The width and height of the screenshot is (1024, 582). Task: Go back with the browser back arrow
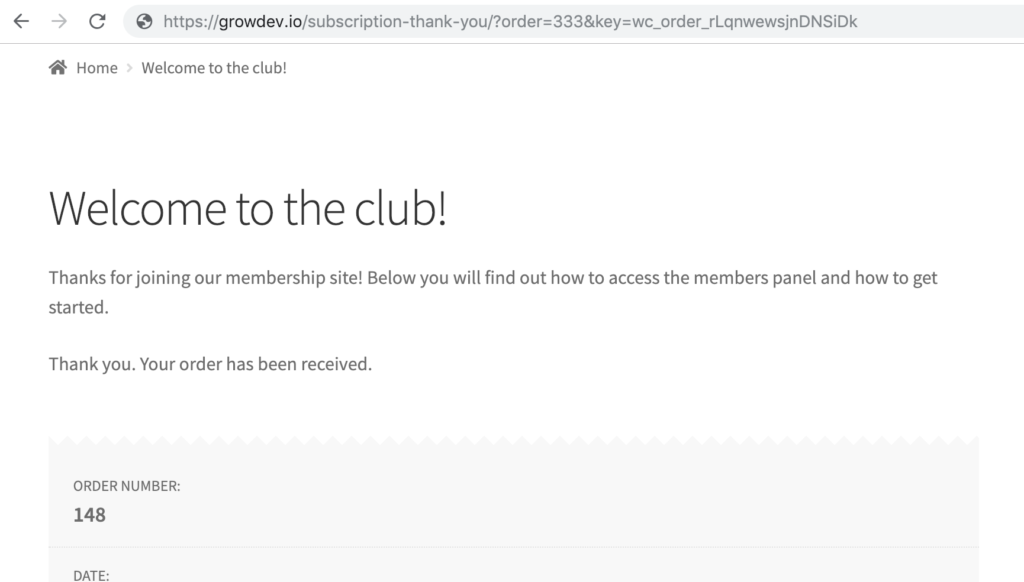click(22, 22)
